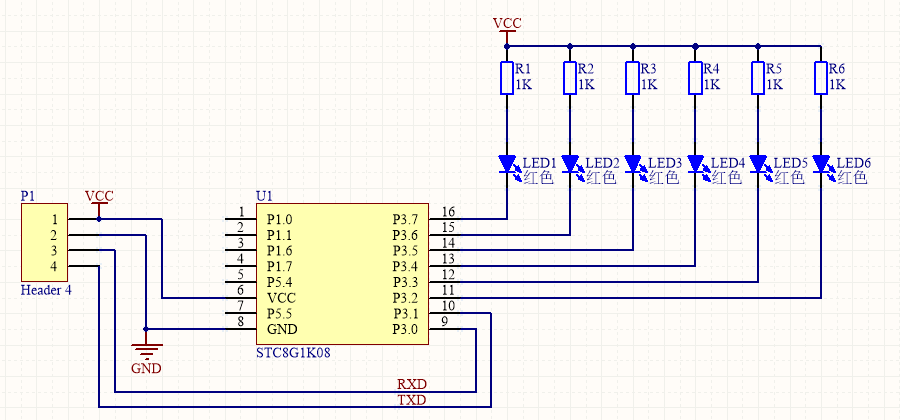Click pin label P1.1 on U1

[280, 235]
